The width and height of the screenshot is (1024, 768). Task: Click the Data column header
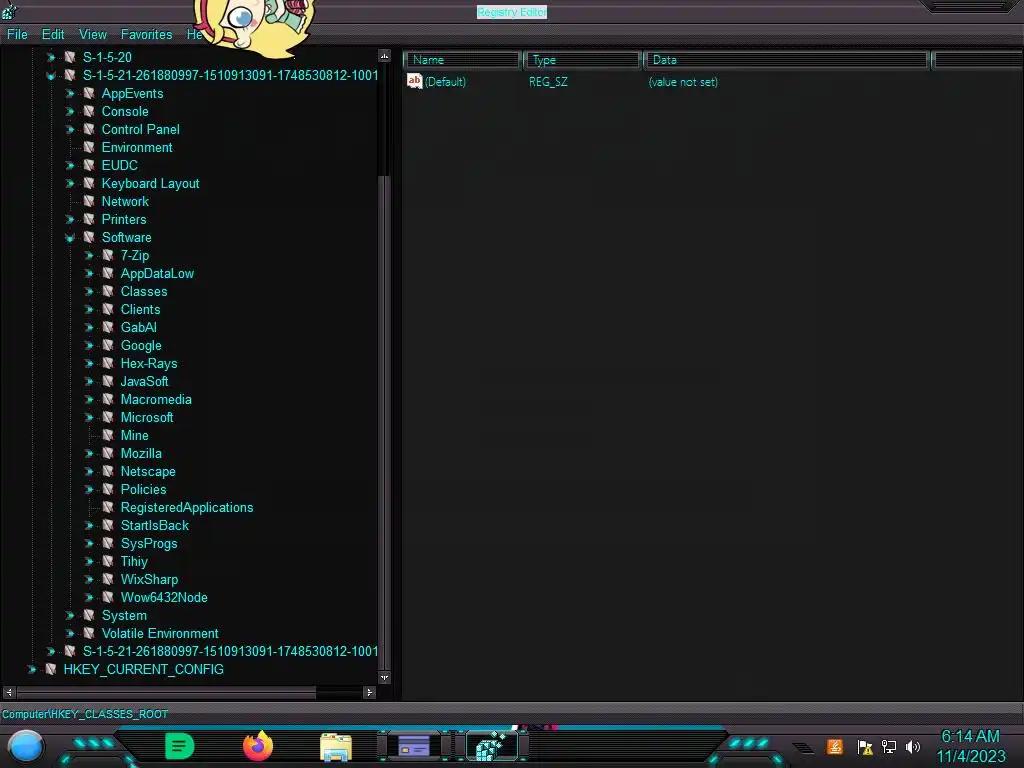[x=787, y=60]
